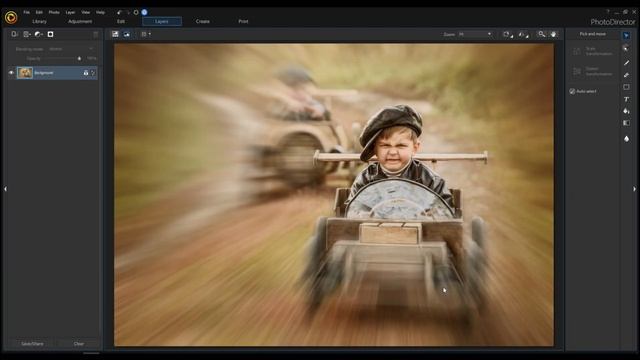Screen dimensions: 640x360
Task: Open the Layer menu
Action: tap(70, 12)
